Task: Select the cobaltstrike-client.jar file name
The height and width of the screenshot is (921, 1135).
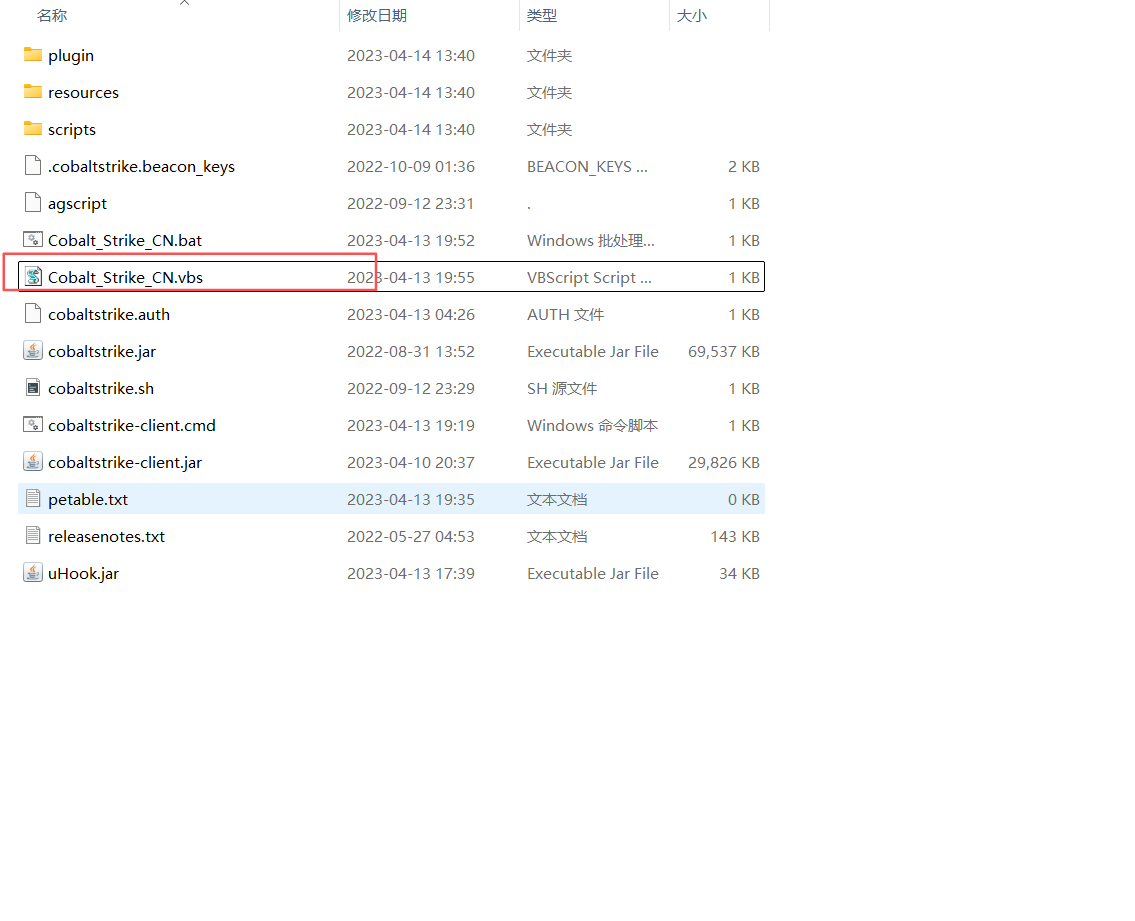Action: pos(125,462)
